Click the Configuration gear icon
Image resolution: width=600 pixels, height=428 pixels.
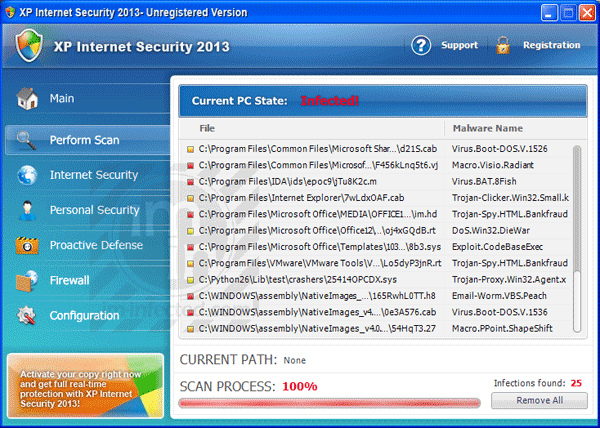tap(26, 316)
